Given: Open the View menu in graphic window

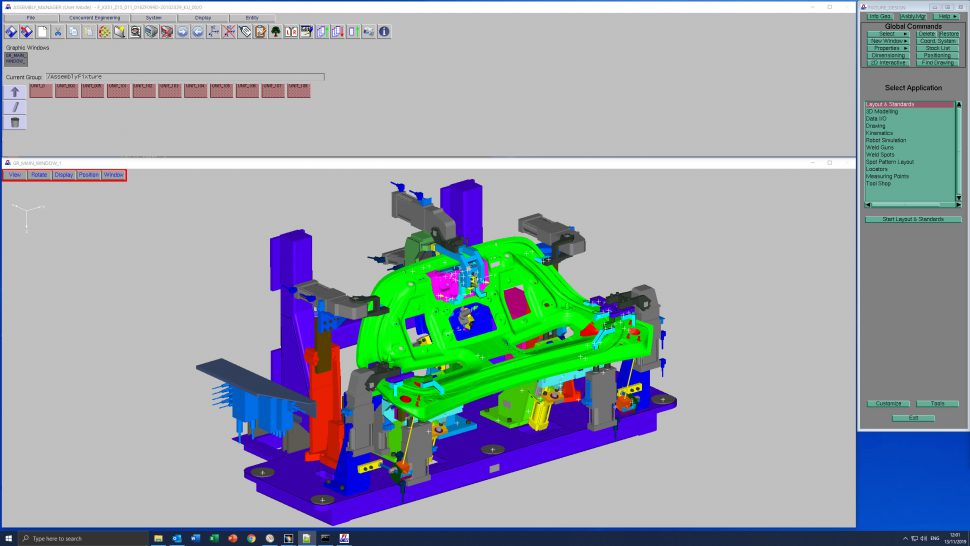Looking at the screenshot, I should point(15,175).
